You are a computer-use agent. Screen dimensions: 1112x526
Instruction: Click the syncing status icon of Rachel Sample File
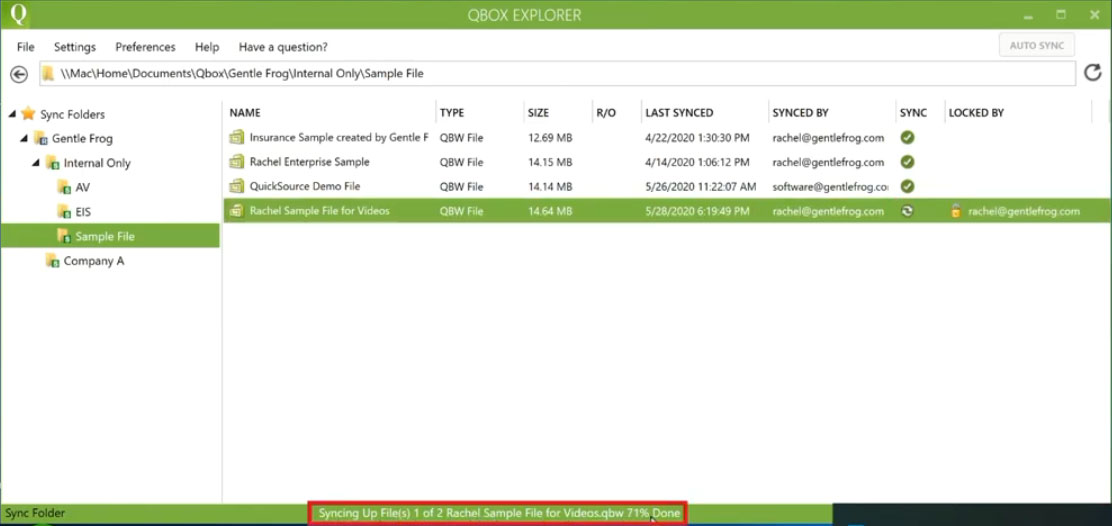click(907, 211)
